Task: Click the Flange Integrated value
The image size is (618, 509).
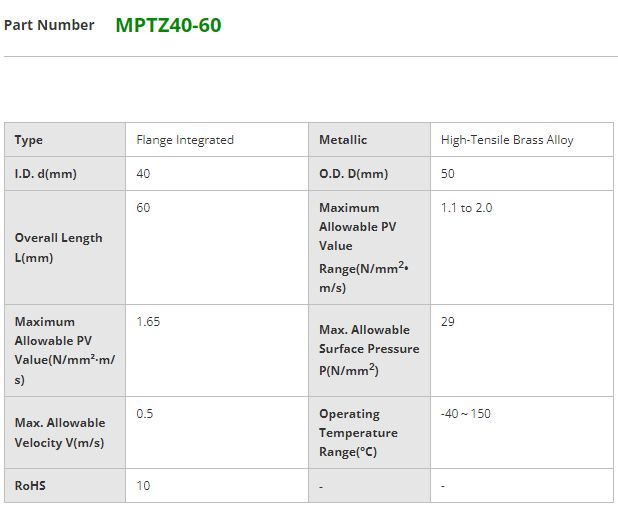Action: (185, 140)
